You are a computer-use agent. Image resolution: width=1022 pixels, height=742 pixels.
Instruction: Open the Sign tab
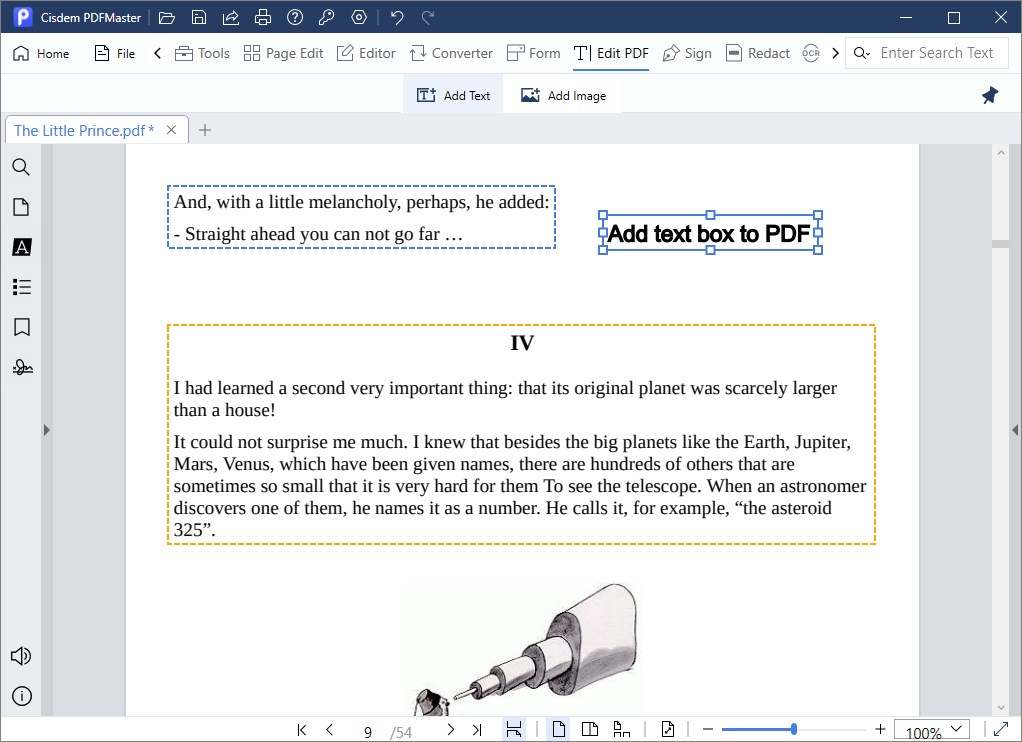pyautogui.click(x=687, y=53)
